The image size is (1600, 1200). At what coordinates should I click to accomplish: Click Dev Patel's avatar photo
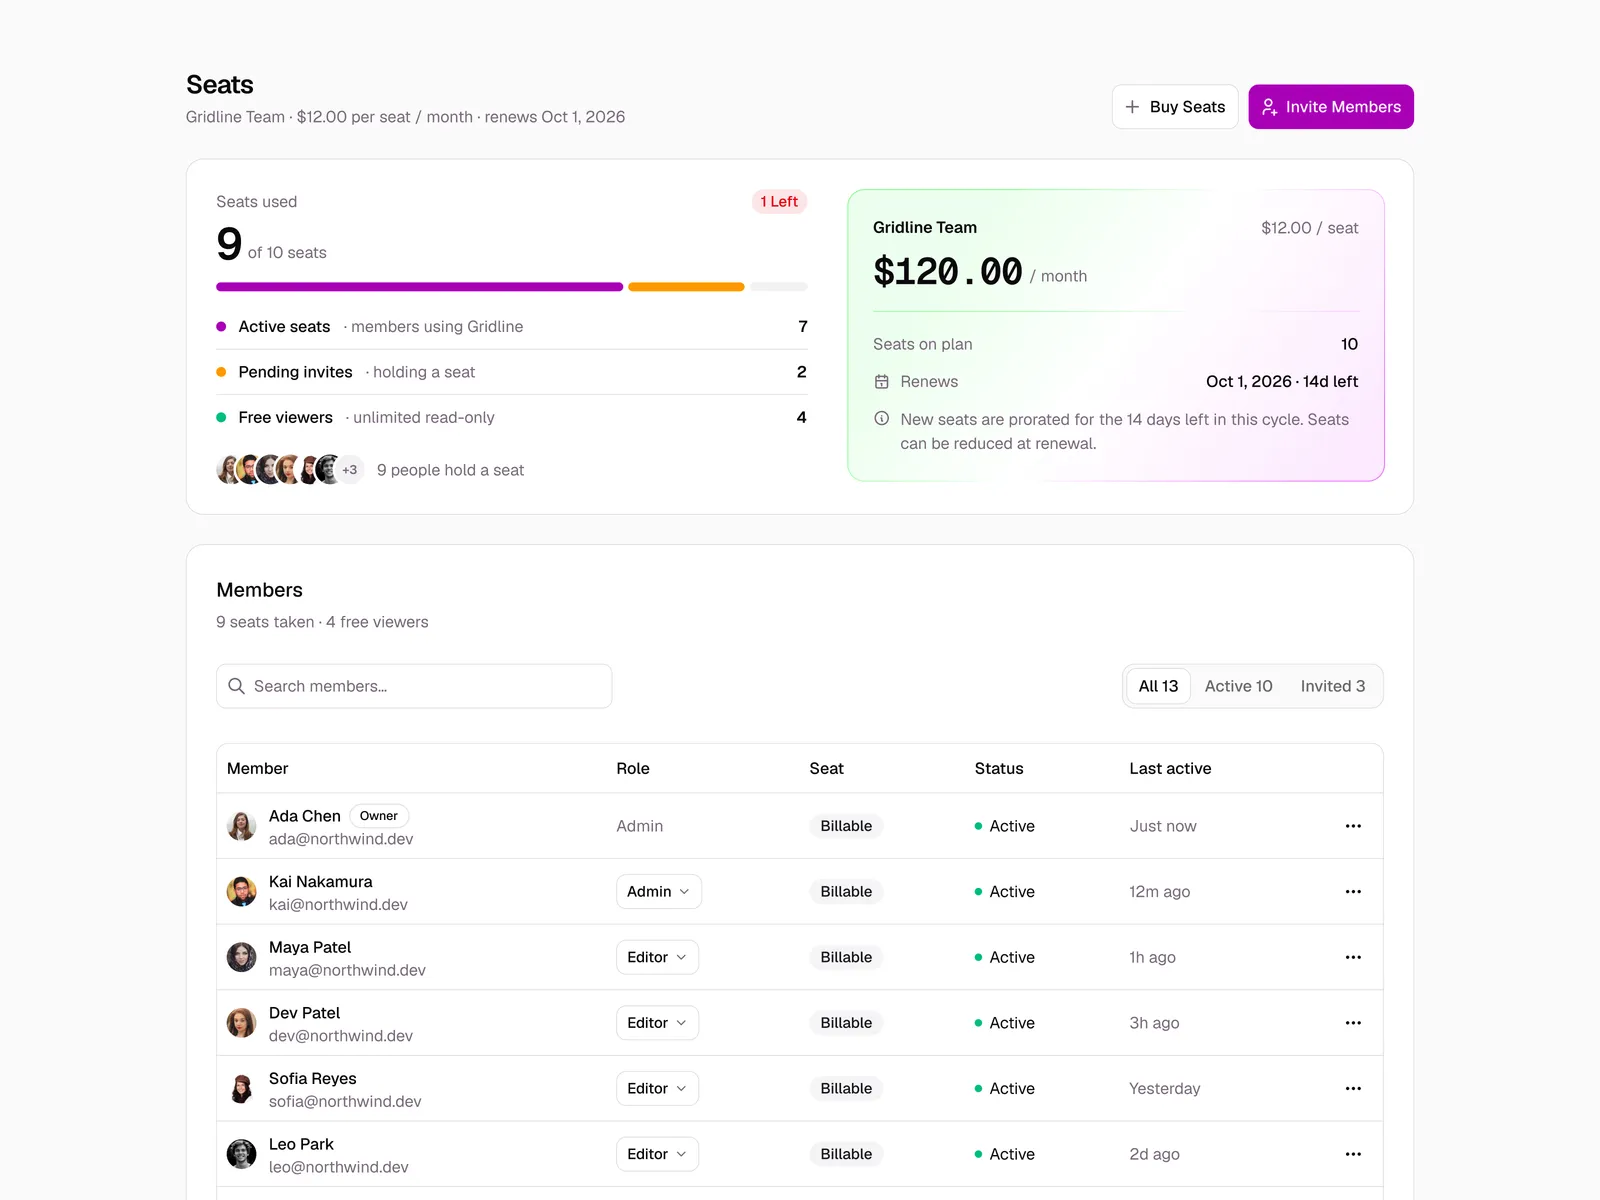click(241, 1023)
